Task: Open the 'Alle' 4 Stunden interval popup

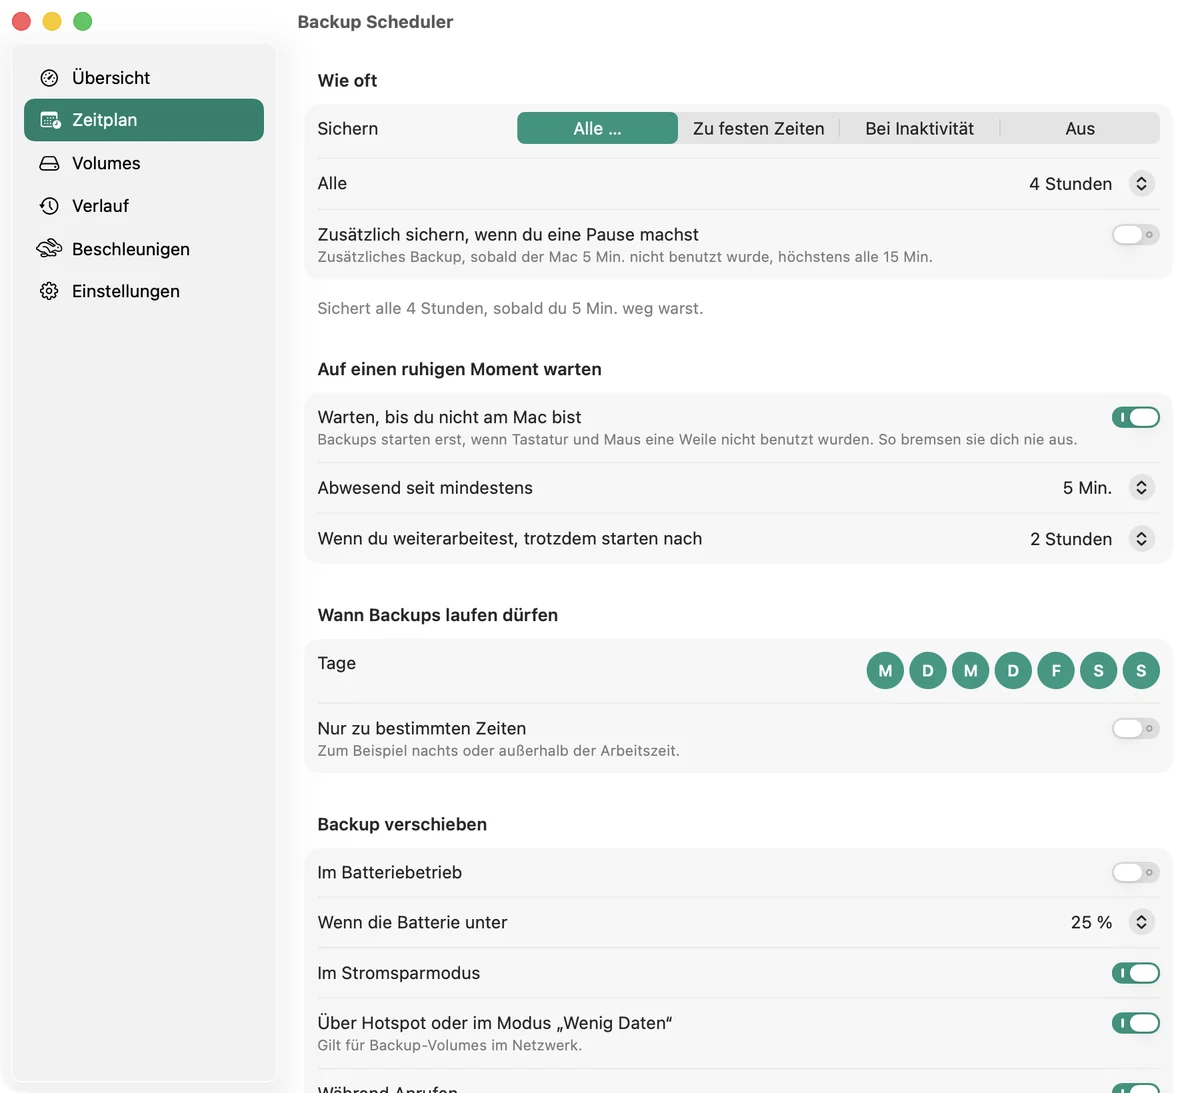Action: 1141,184
